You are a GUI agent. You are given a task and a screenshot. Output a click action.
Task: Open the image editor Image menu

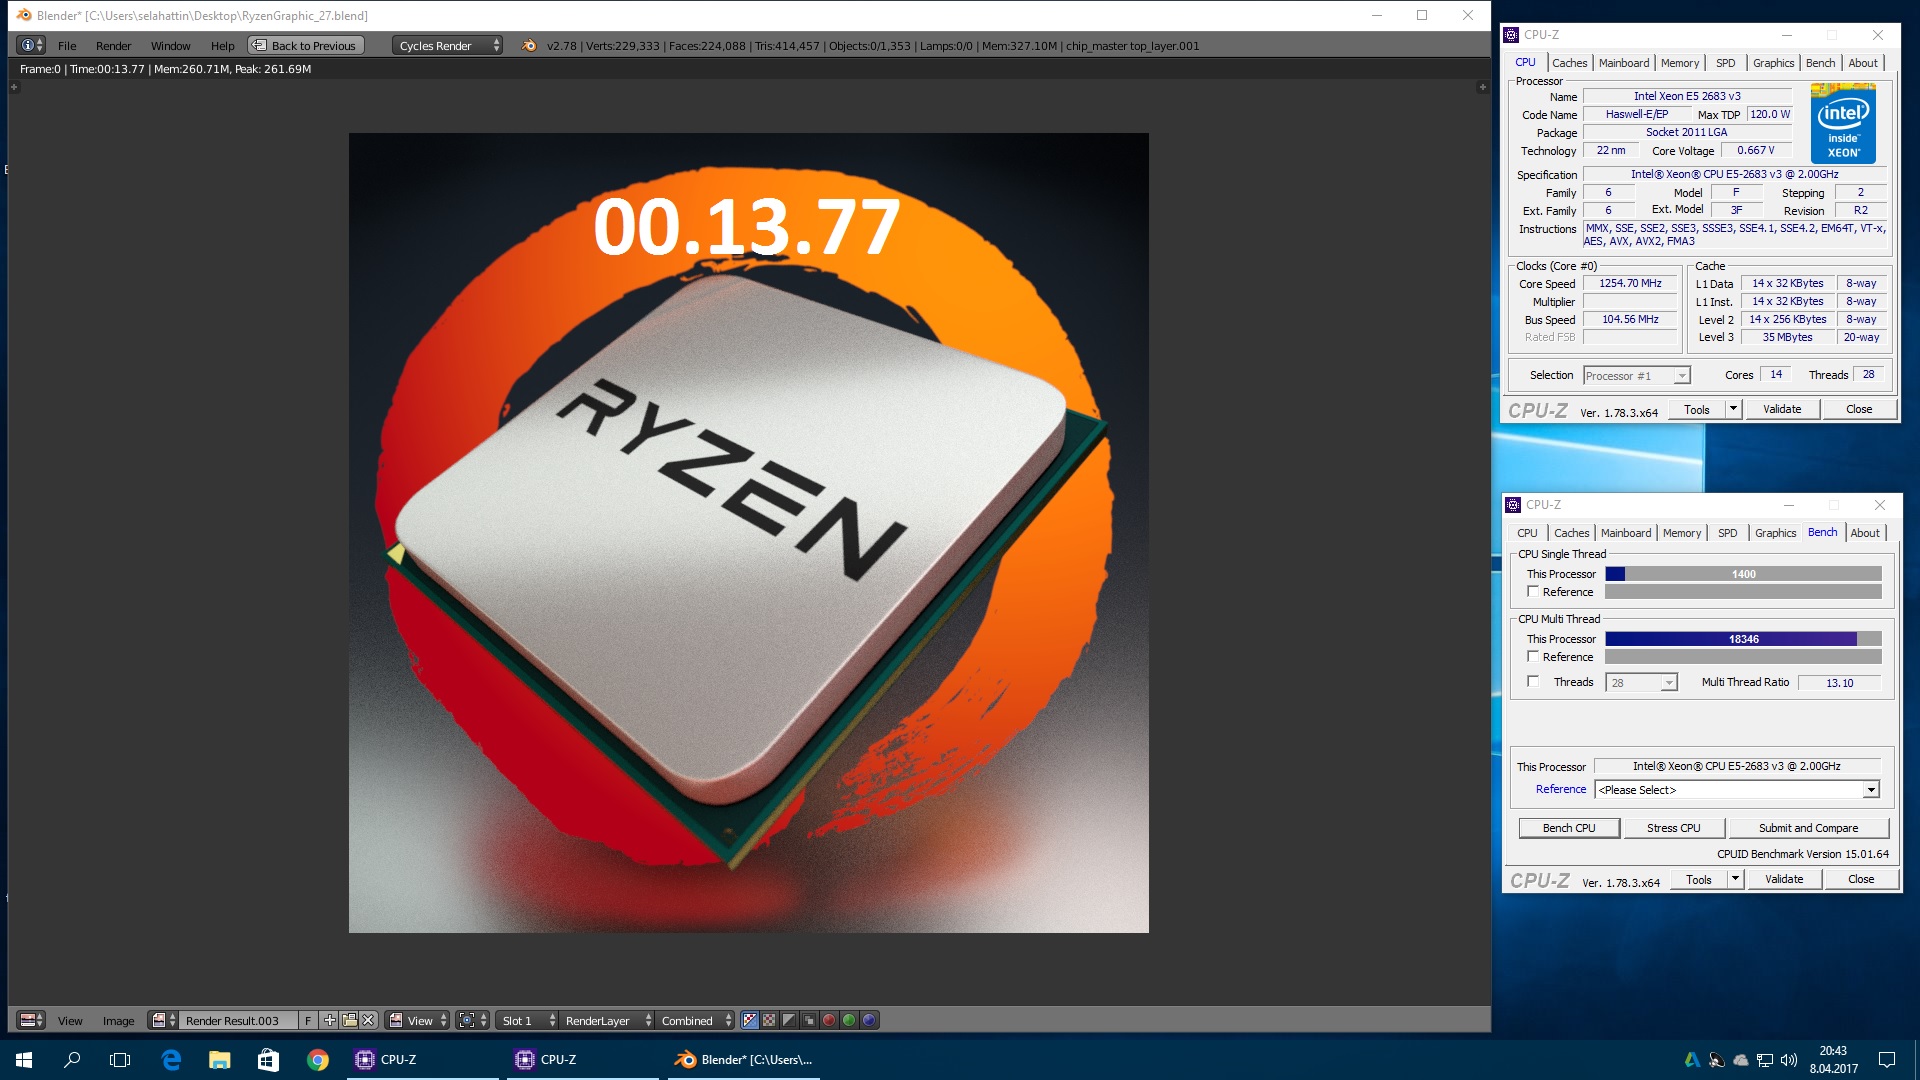pyautogui.click(x=118, y=1020)
